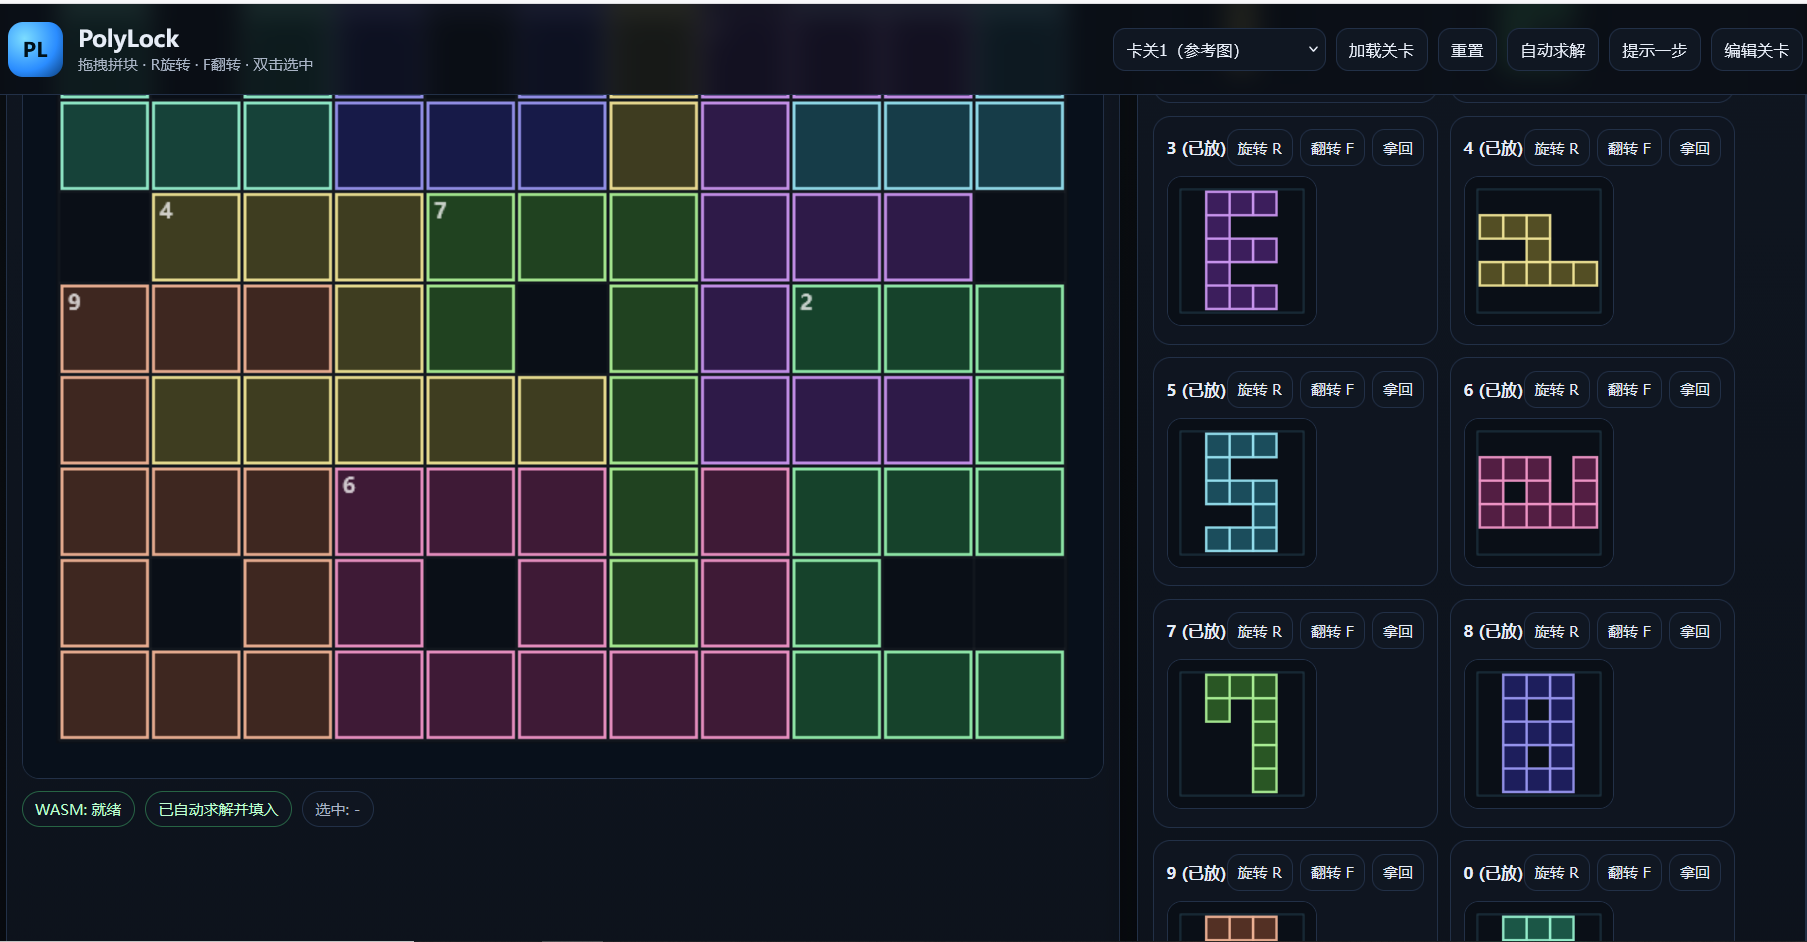Click the 加载关卡 button
Screen dimensions: 1807x942
[x=1381, y=49]
